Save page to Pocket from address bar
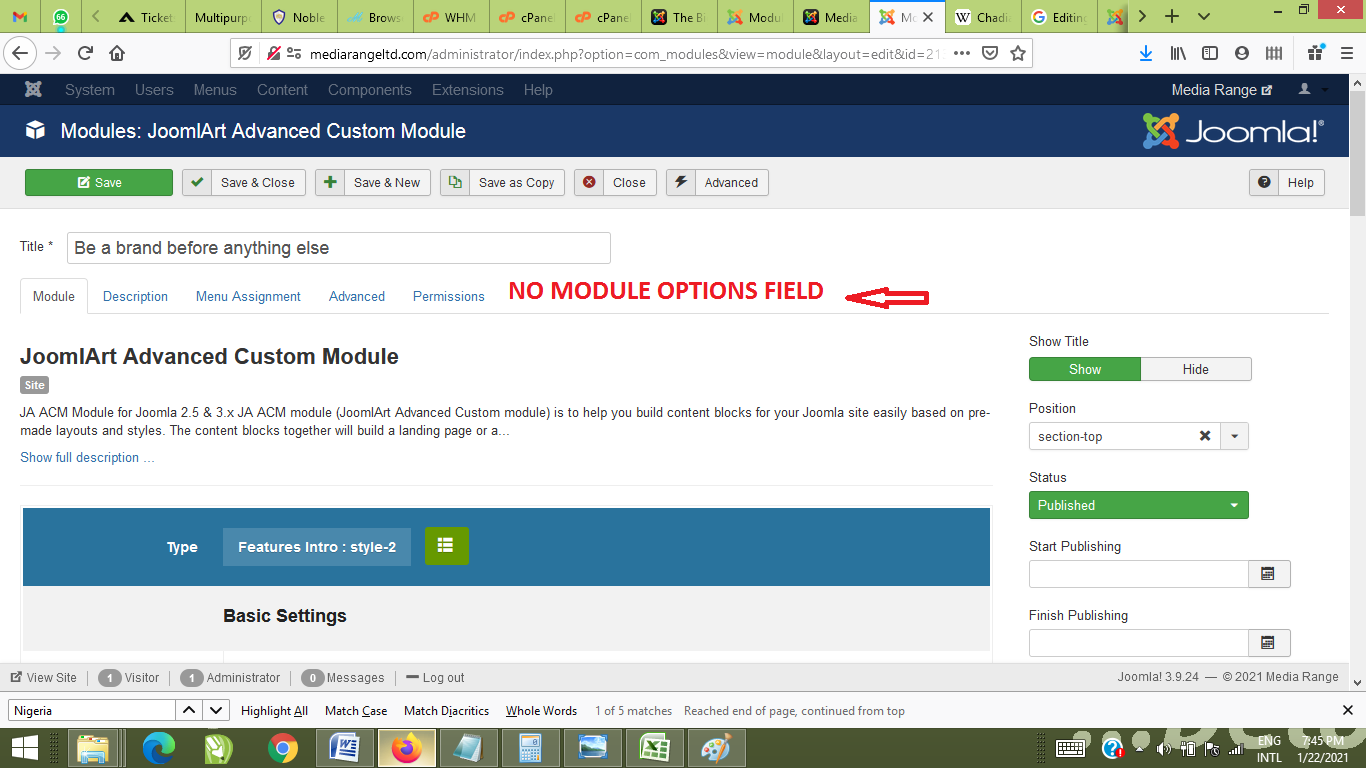Viewport: 1366px width, 768px height. point(990,53)
